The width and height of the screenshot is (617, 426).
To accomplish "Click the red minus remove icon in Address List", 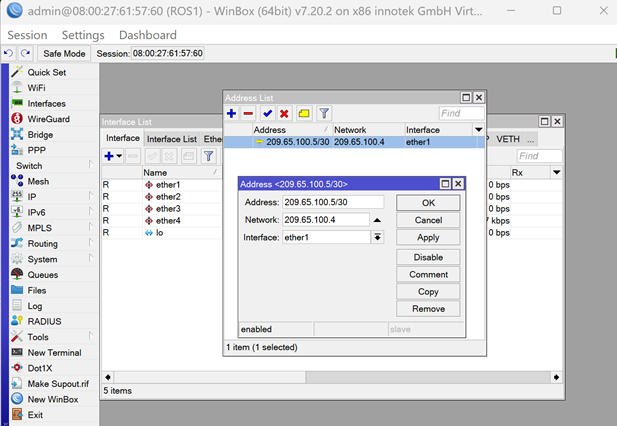I will [249, 114].
